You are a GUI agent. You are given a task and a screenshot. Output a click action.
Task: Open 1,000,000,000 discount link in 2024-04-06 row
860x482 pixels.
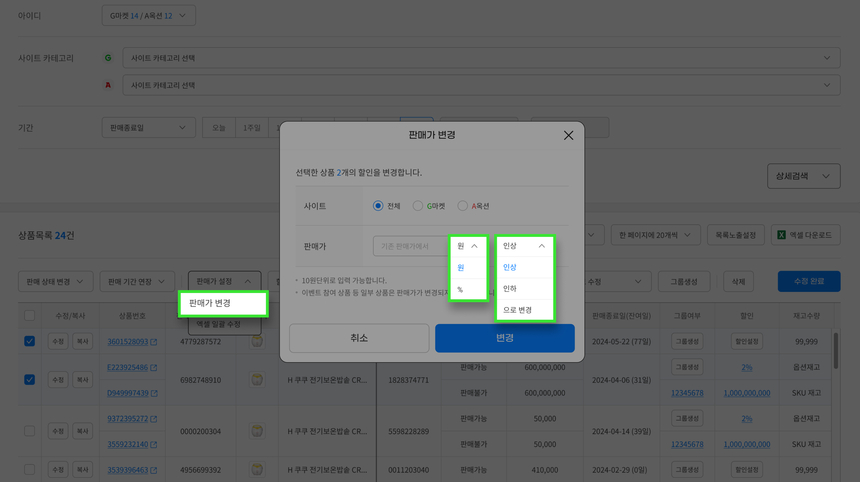[746, 393]
